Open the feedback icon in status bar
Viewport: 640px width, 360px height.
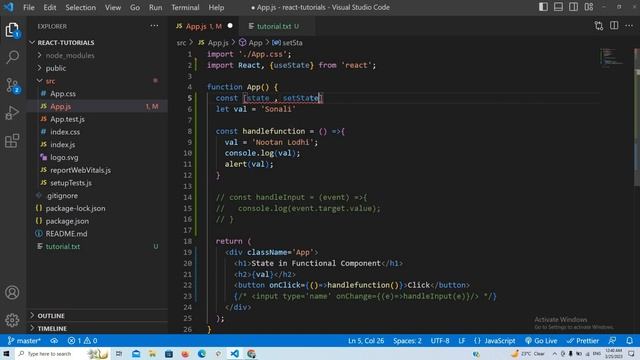point(612,341)
